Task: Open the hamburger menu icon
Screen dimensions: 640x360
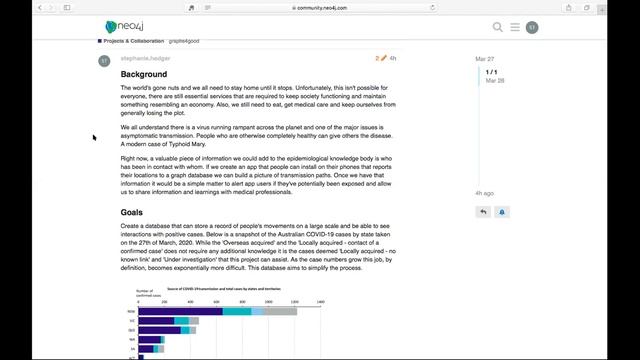Action: (x=515, y=27)
